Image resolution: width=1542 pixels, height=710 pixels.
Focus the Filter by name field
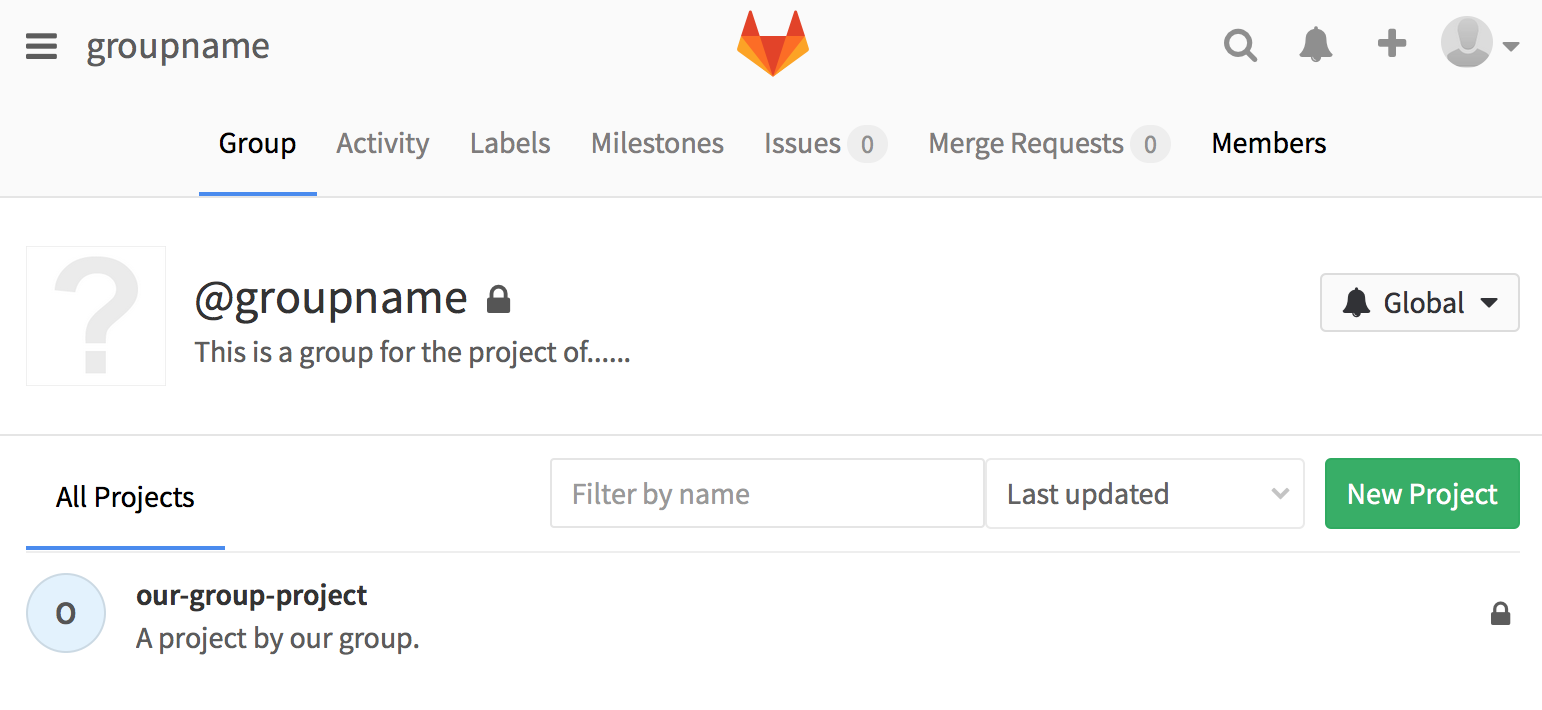[x=767, y=494]
